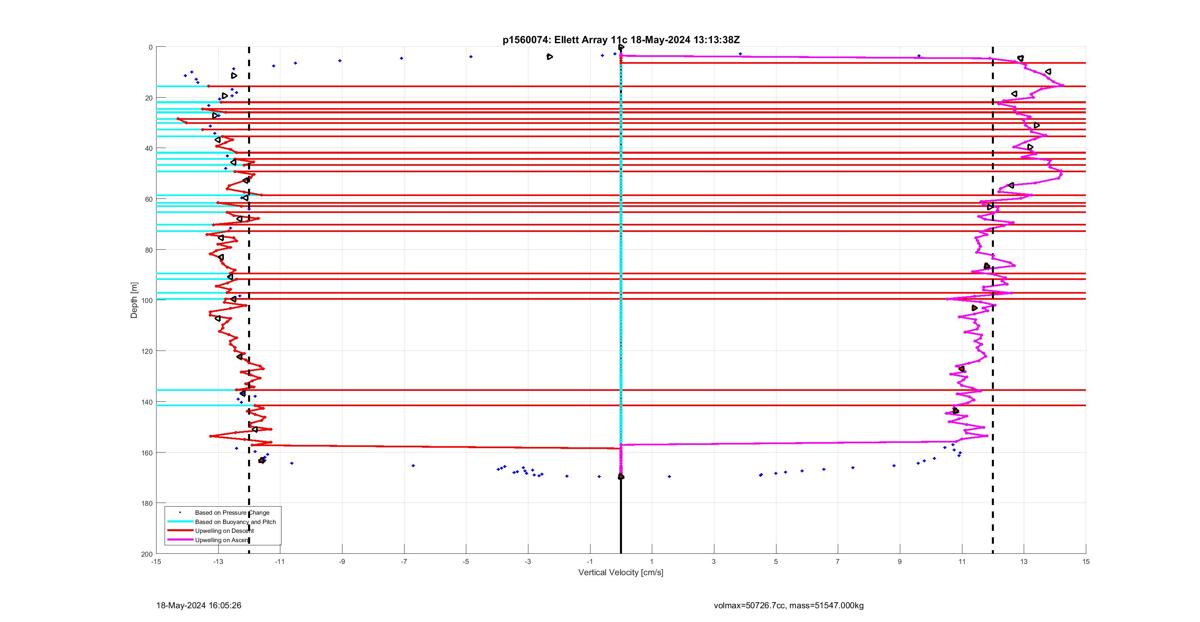Select legend entry 'Upwelling on Descent'

click(225, 531)
